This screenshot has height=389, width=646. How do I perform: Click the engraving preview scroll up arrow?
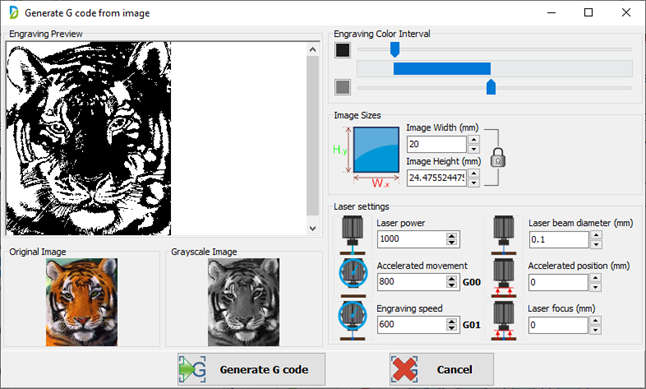click(313, 50)
